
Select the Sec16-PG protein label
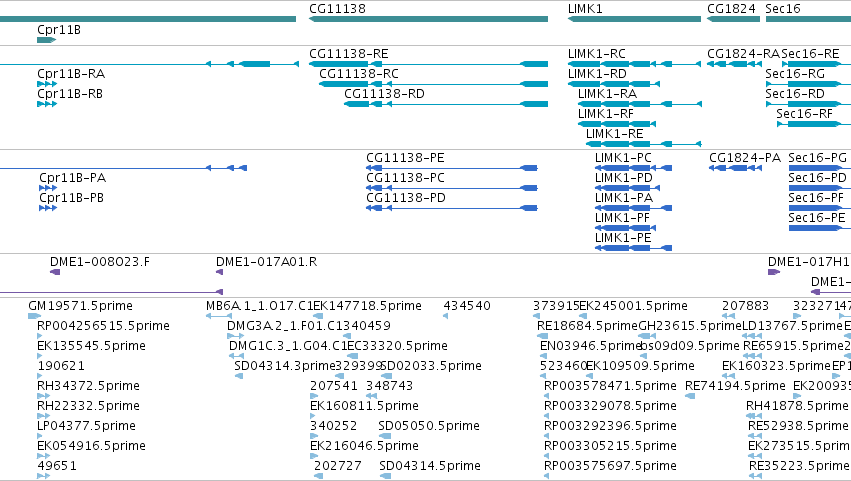[817, 158]
